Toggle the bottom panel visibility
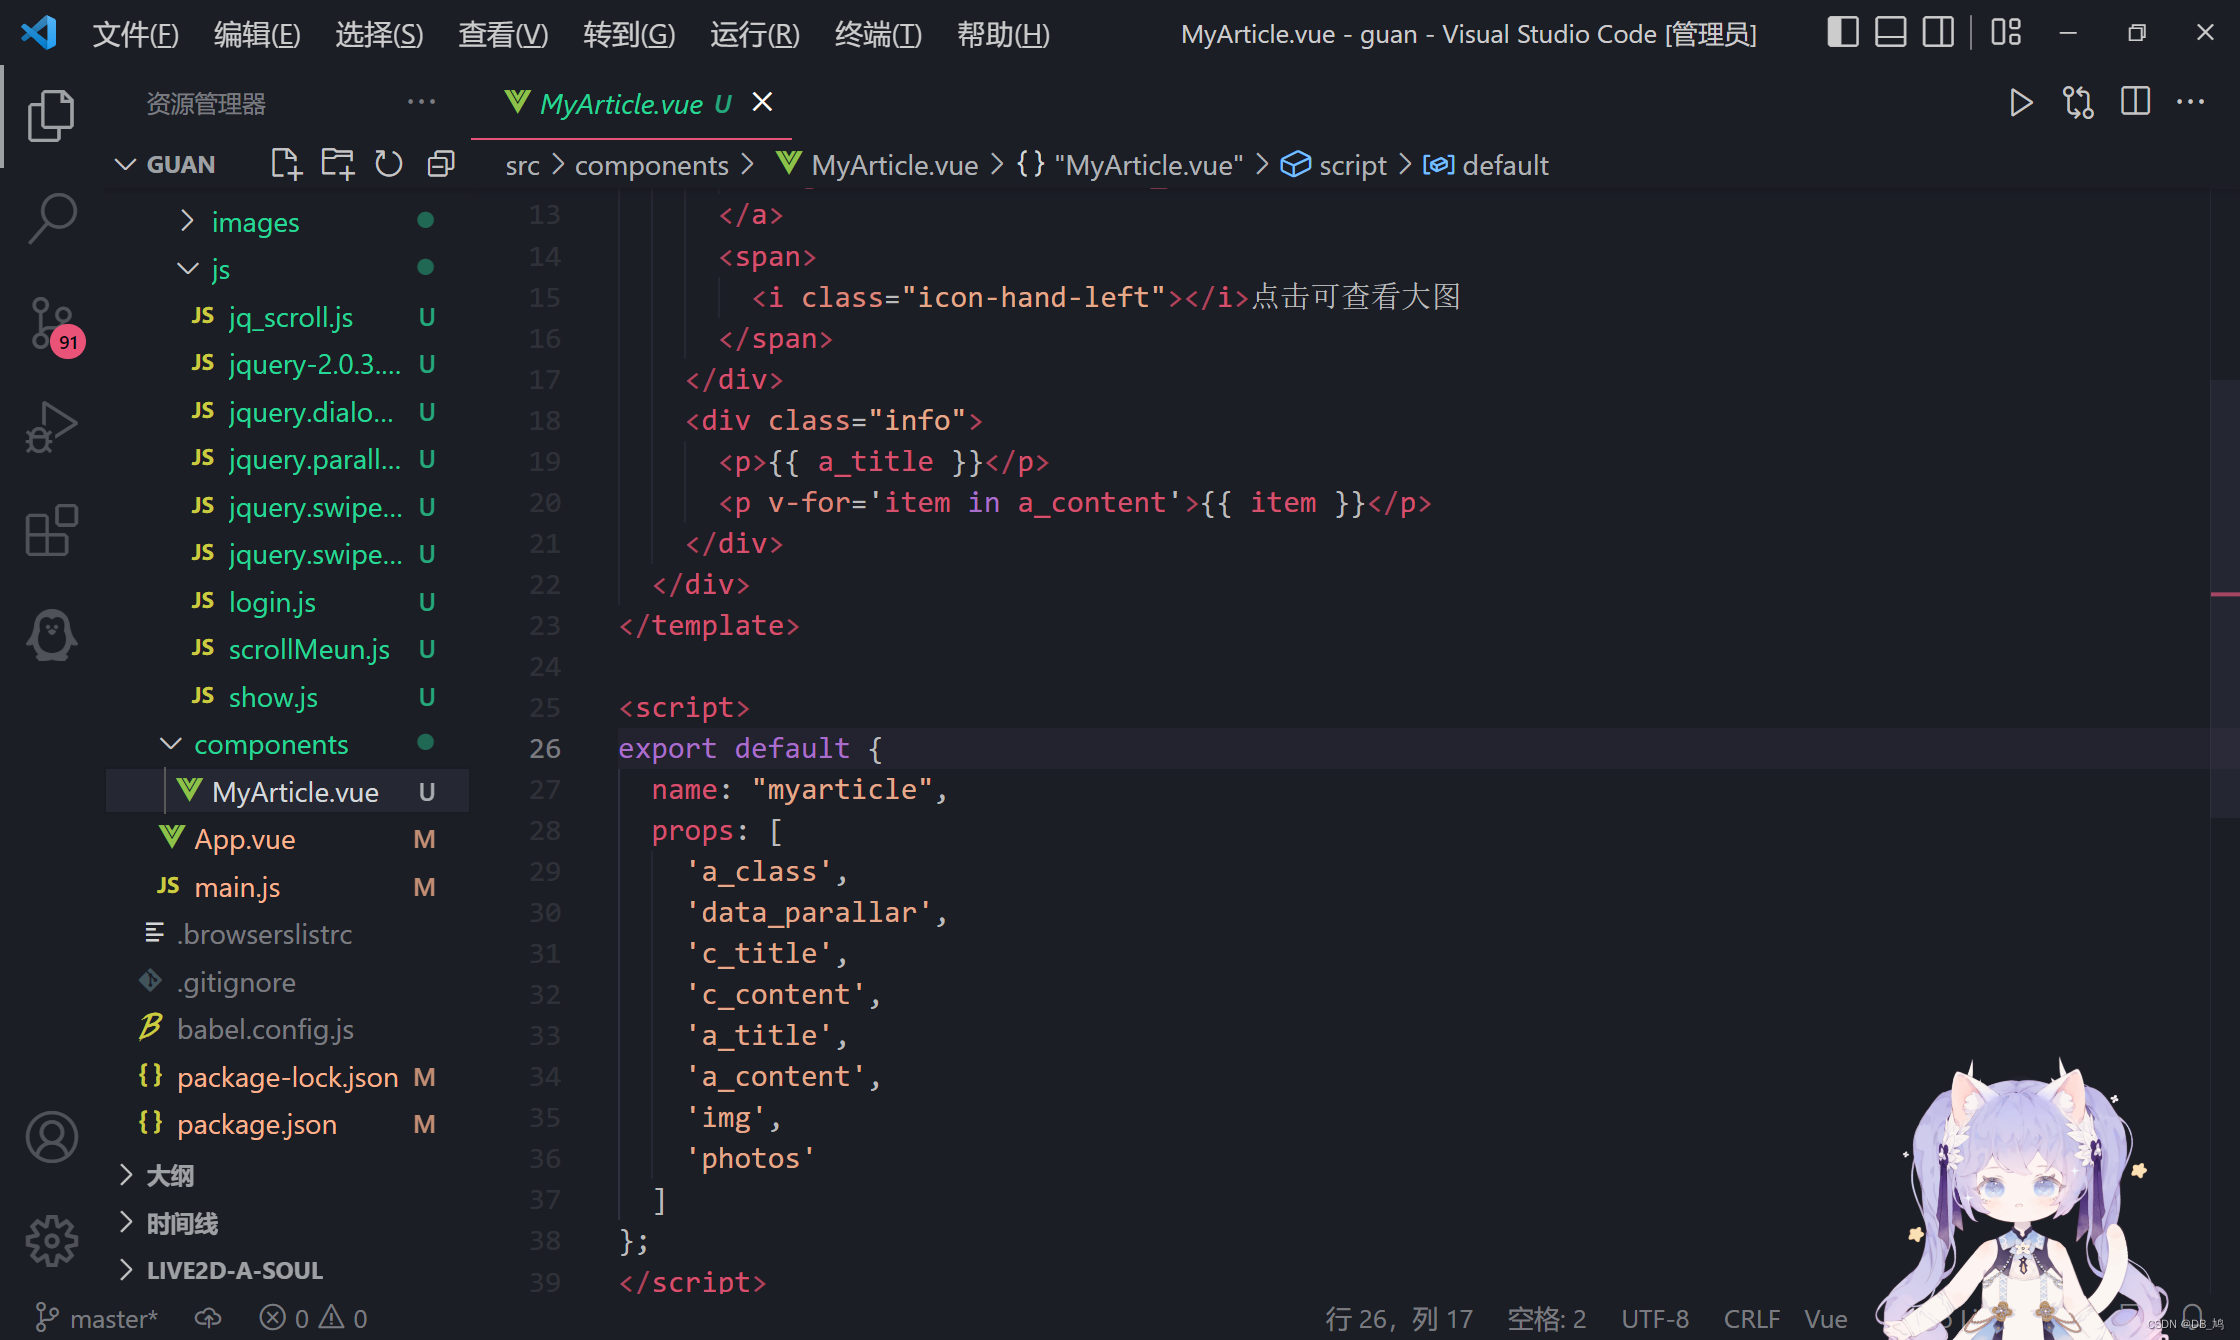Viewport: 2240px width, 1340px height. point(1890,33)
